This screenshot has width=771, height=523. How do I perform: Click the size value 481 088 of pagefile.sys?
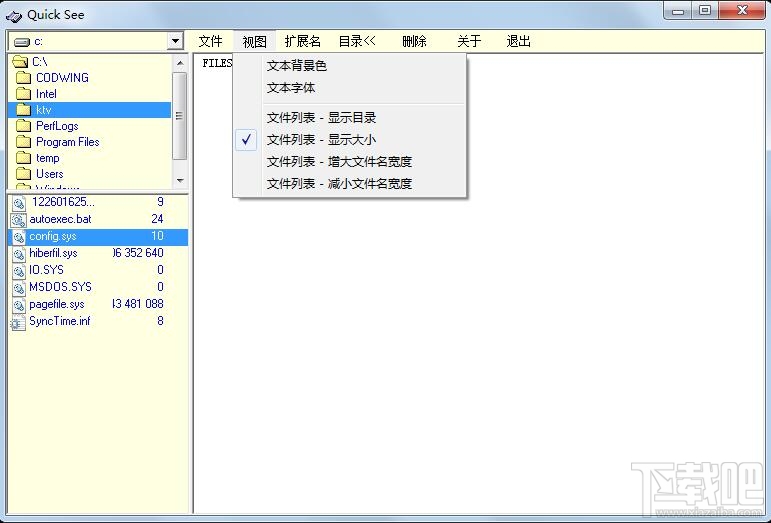coord(138,304)
